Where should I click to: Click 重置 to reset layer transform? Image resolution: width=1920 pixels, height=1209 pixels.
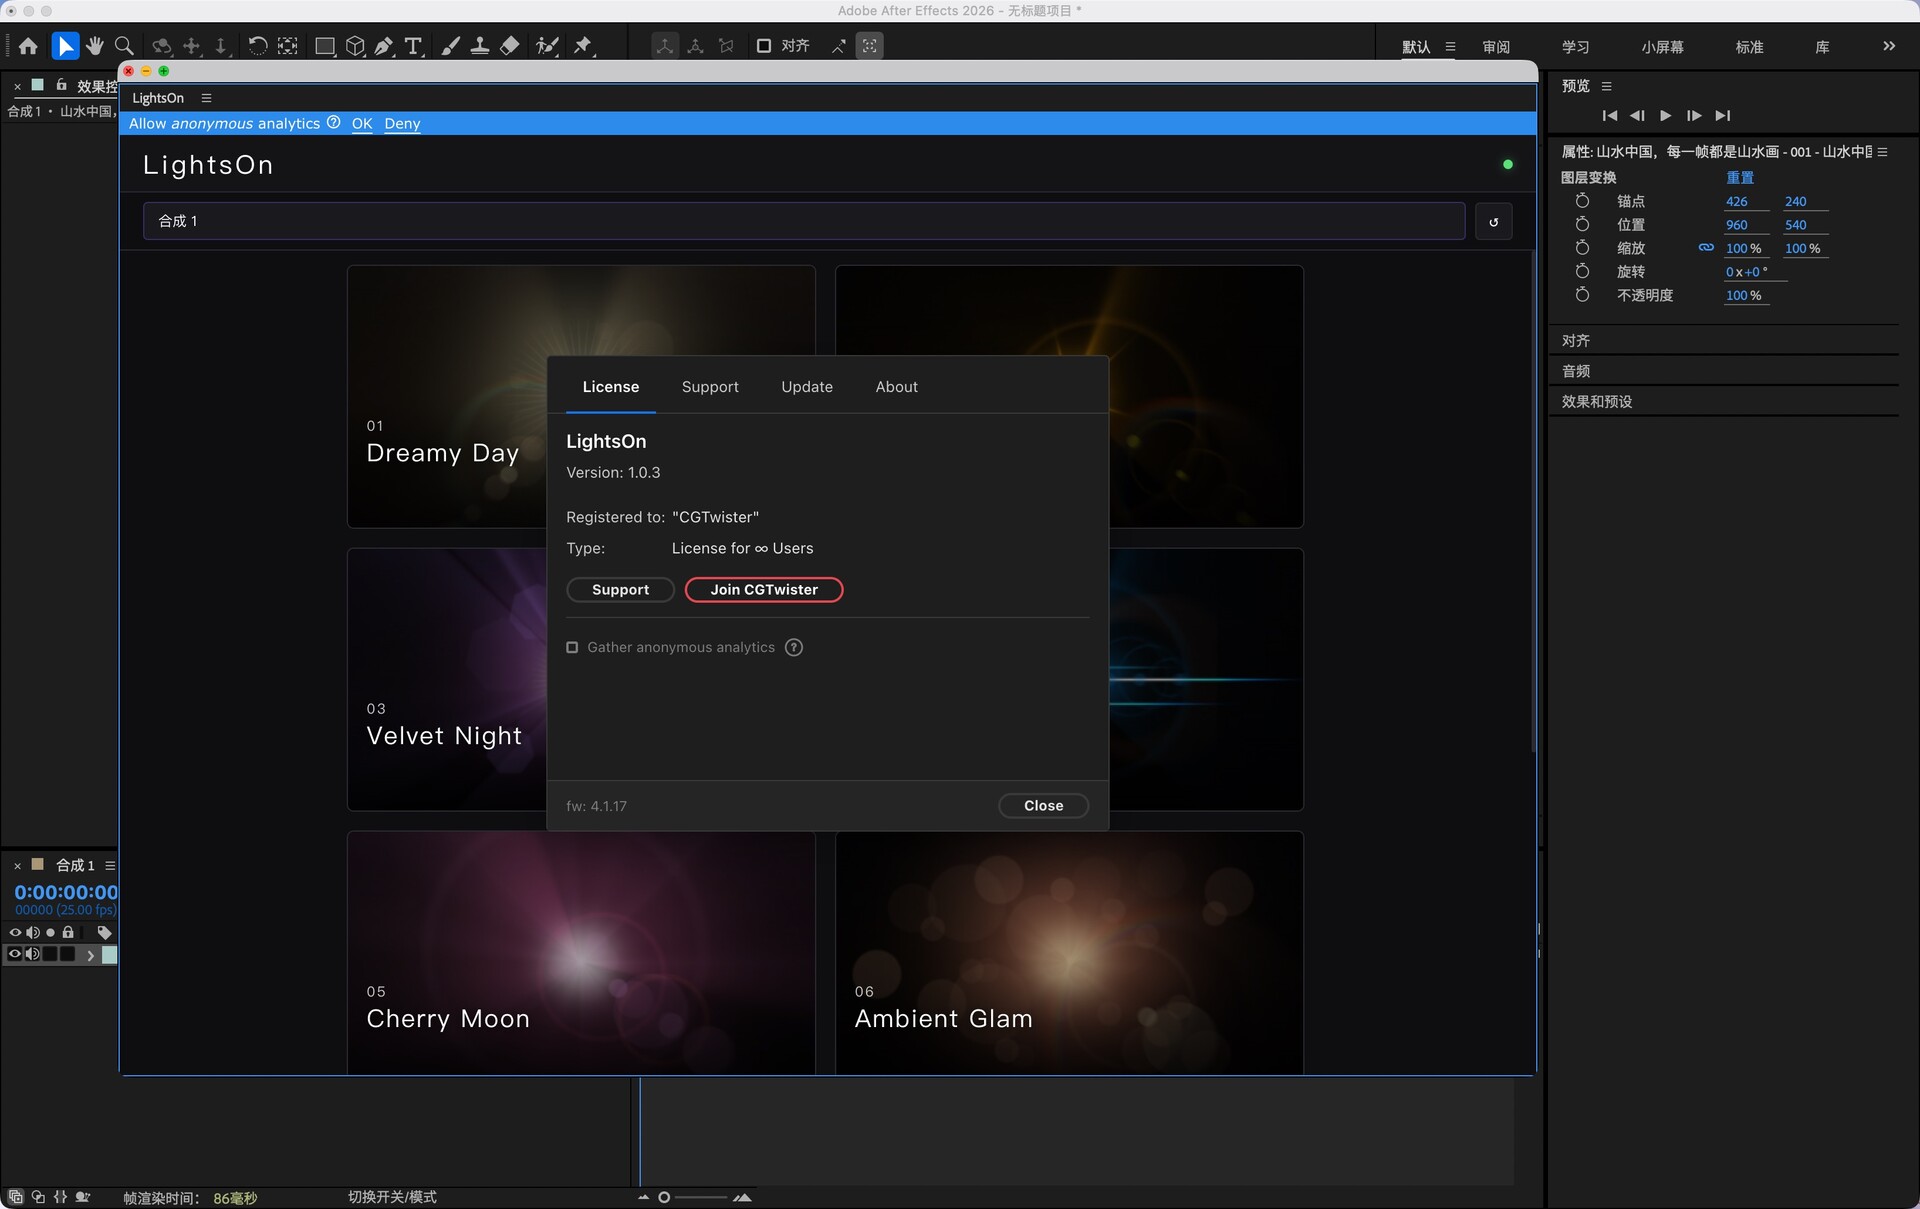[x=1740, y=178]
